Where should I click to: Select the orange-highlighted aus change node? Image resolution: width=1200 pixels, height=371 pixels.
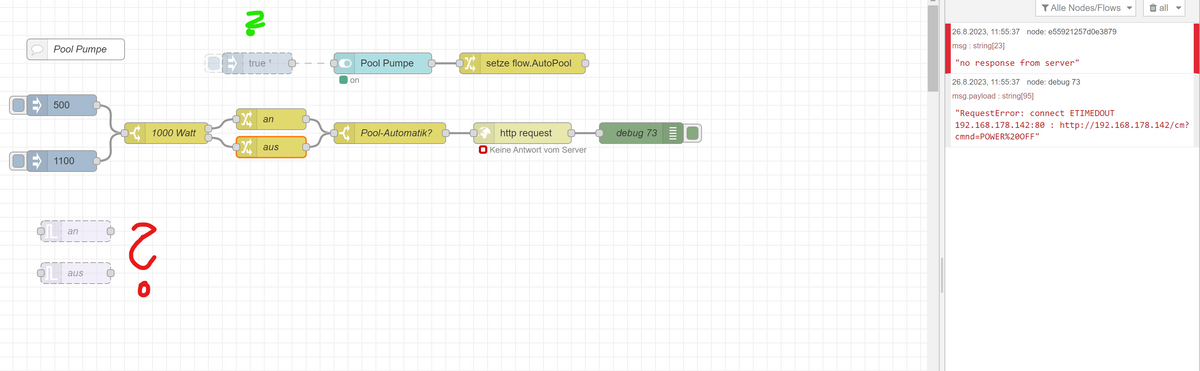[x=270, y=147]
